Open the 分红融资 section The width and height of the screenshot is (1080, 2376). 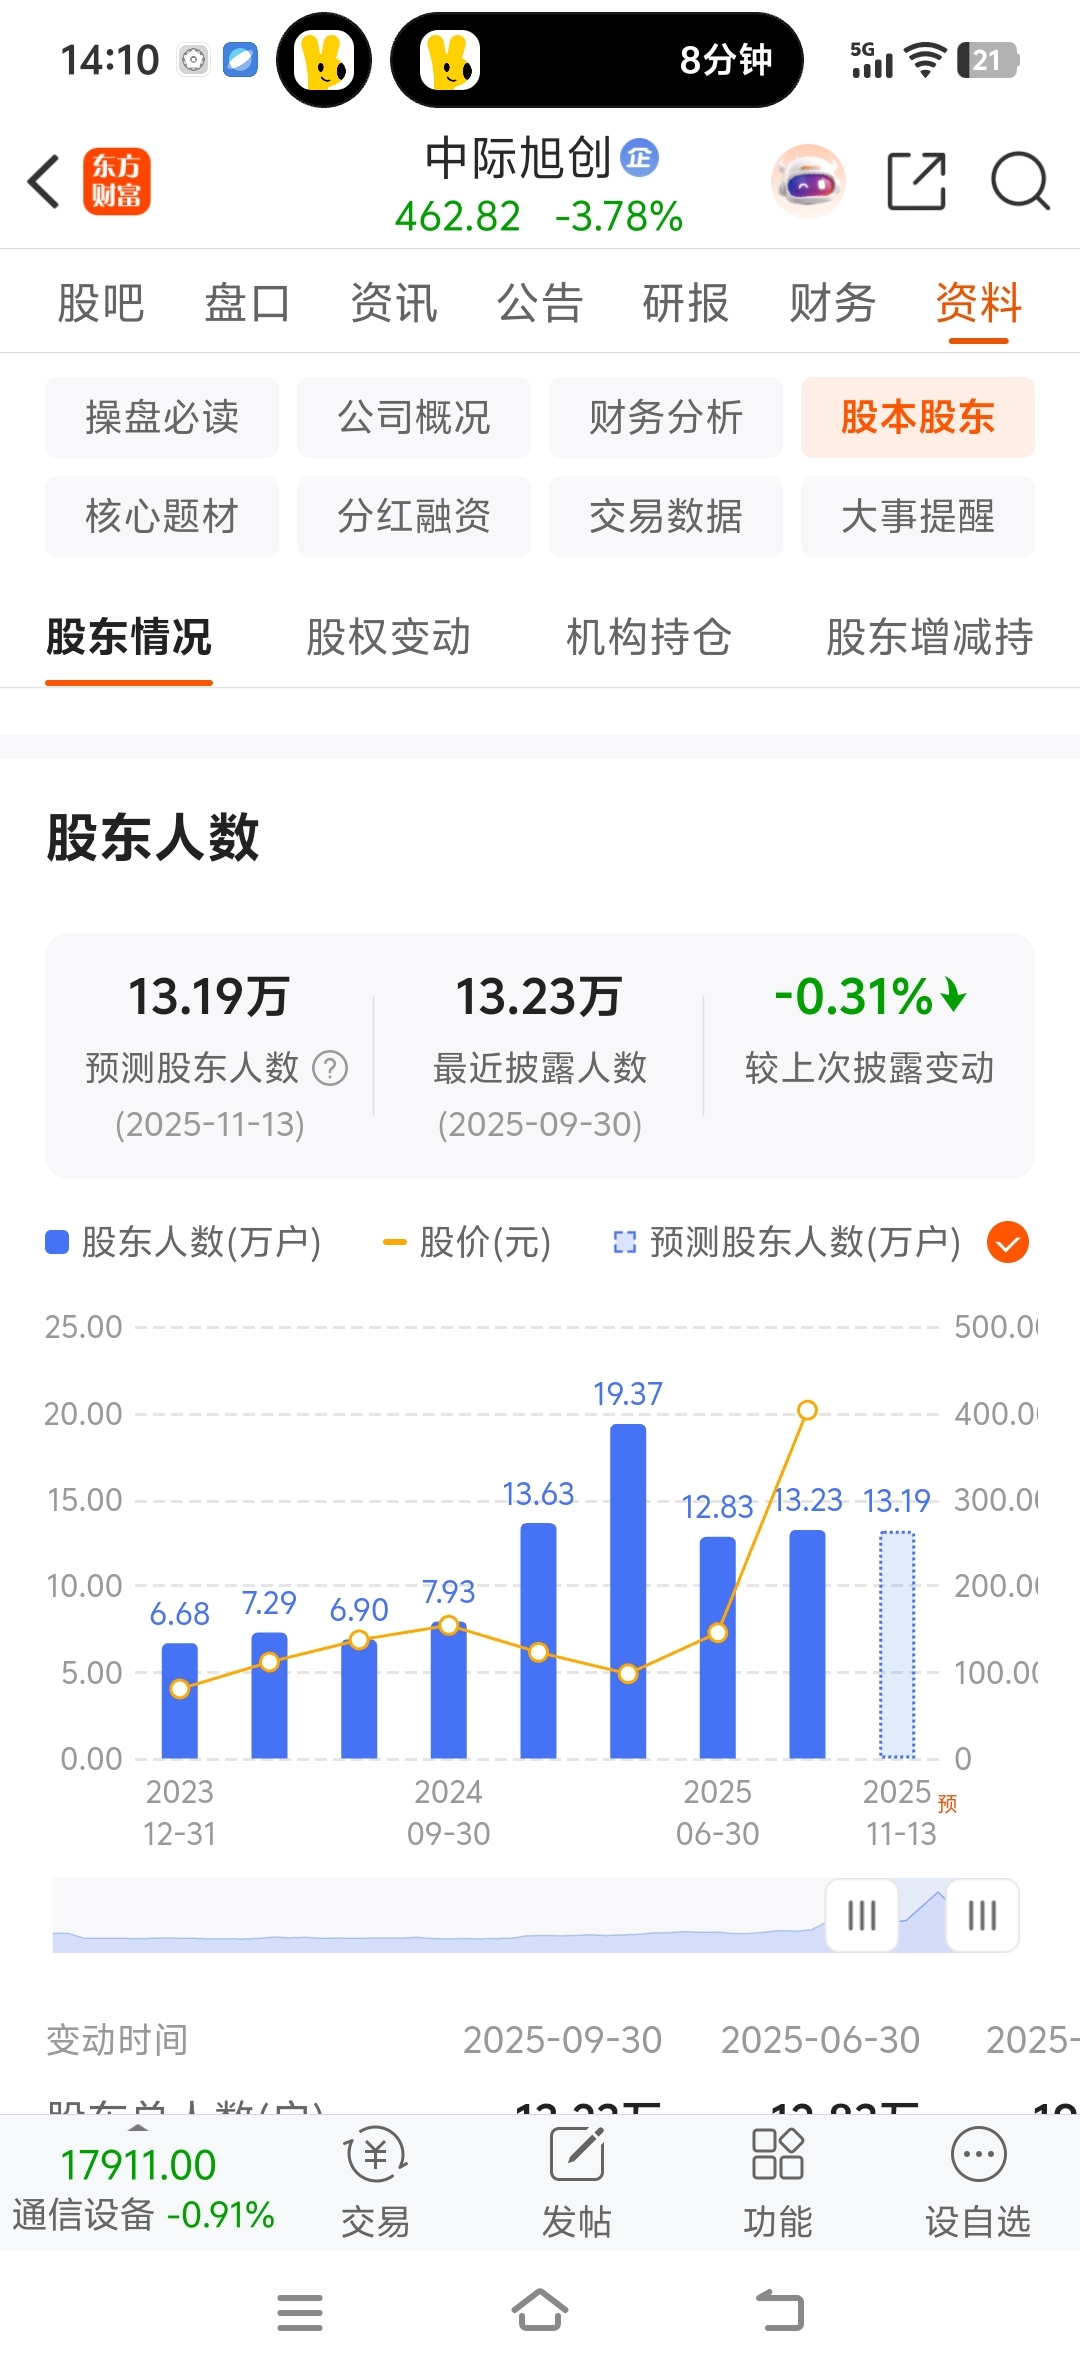pos(414,516)
